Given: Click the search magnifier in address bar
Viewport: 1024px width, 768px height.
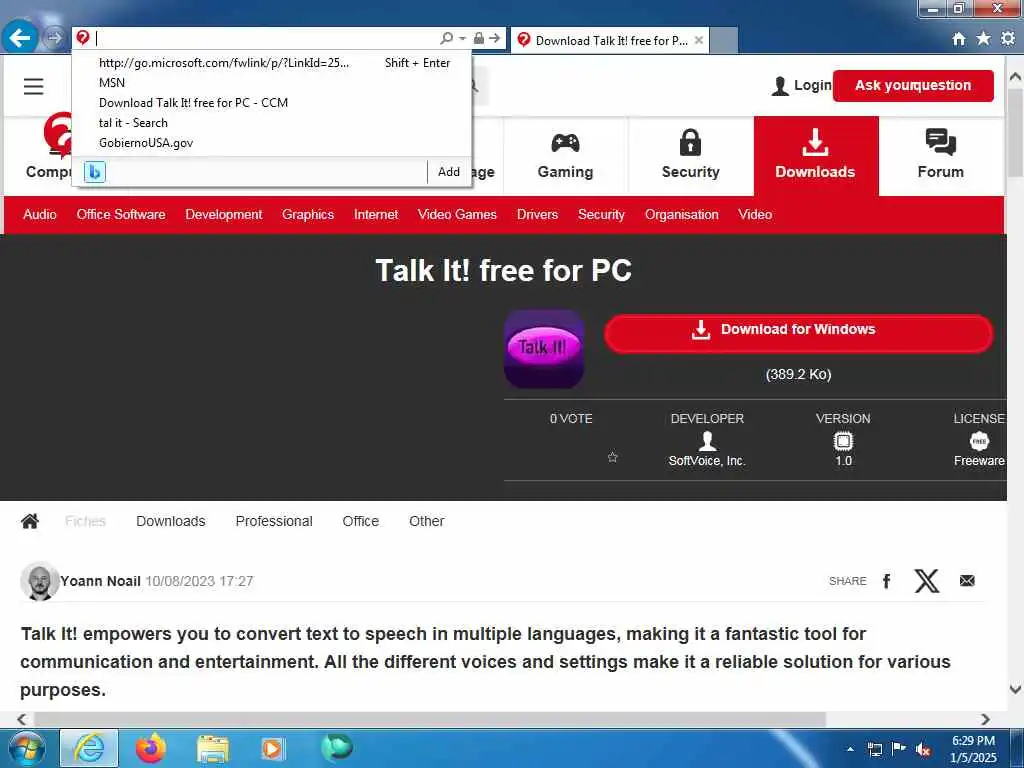Looking at the screenshot, I should [x=447, y=39].
